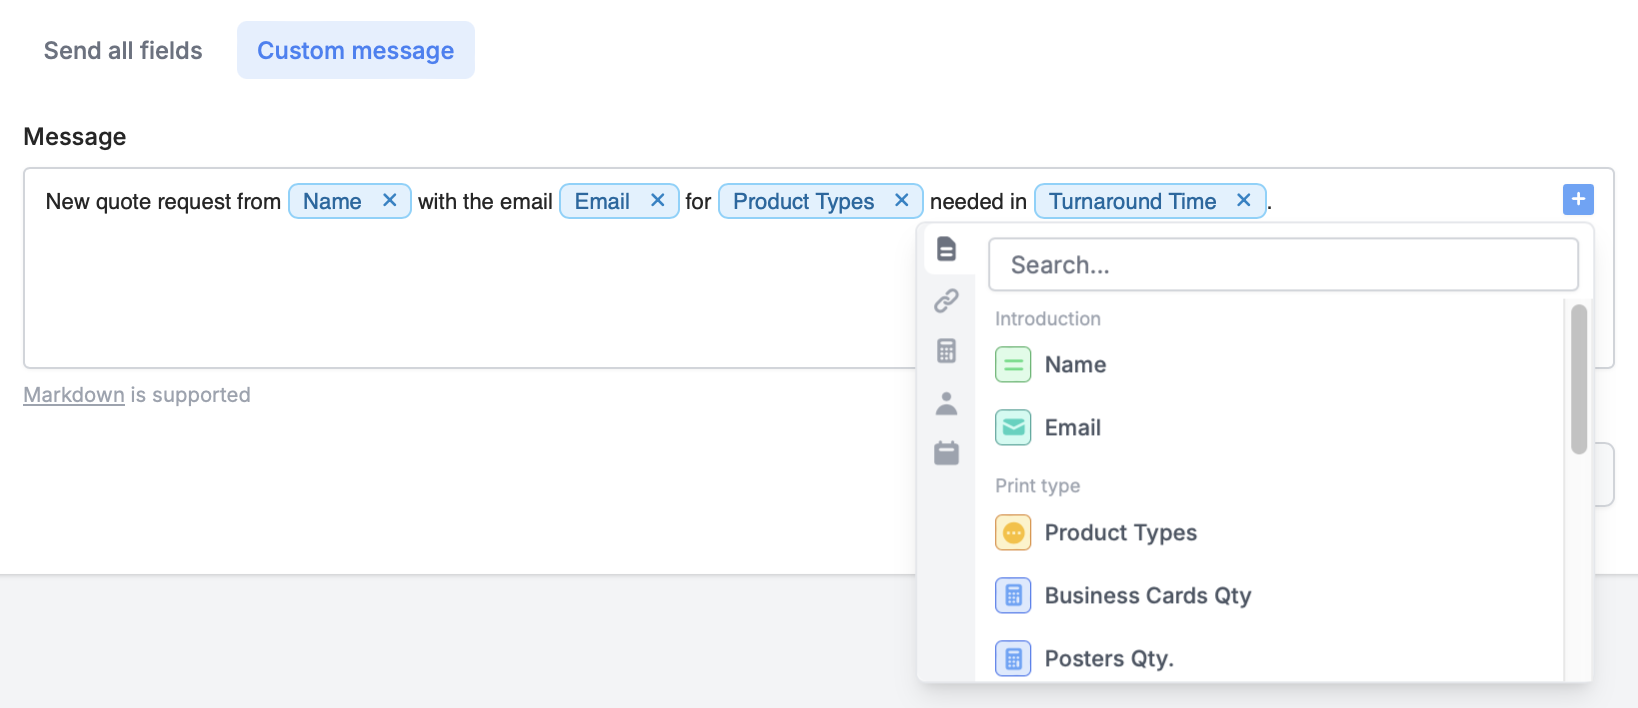Click the Business Cards Qty calculator icon

click(x=1013, y=596)
